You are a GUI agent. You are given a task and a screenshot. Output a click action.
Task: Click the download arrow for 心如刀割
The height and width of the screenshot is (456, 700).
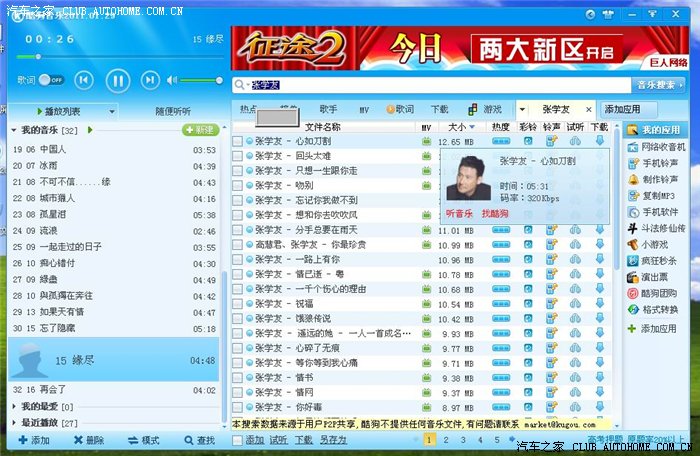click(x=599, y=142)
